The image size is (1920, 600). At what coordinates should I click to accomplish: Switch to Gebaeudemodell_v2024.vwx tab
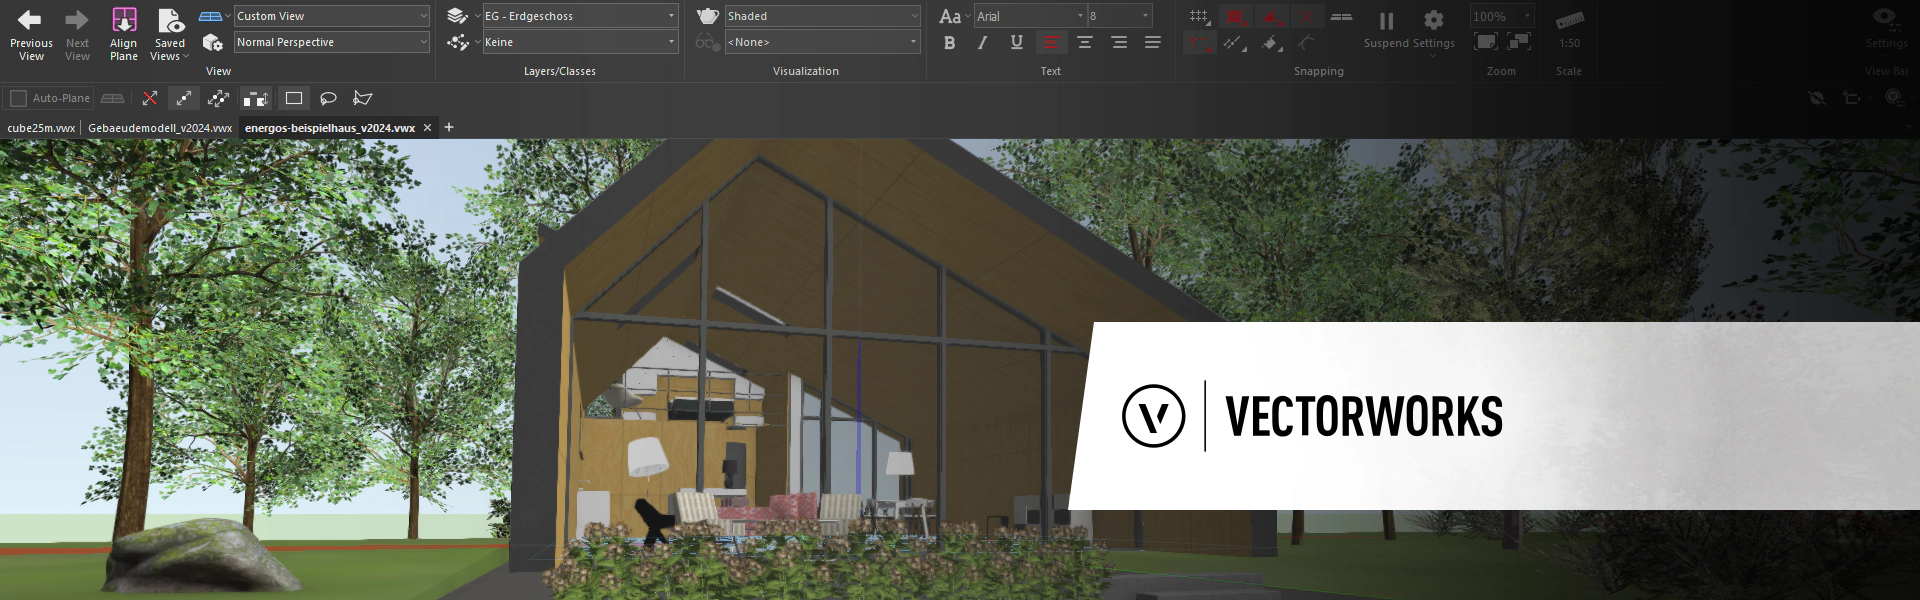(160, 128)
